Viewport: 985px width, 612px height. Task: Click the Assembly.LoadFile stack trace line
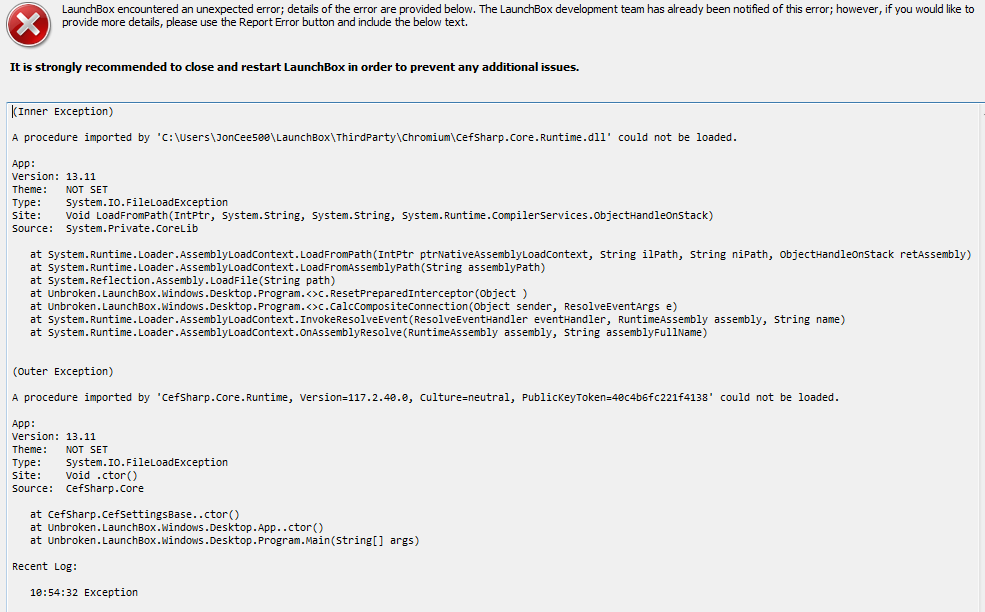(183, 280)
